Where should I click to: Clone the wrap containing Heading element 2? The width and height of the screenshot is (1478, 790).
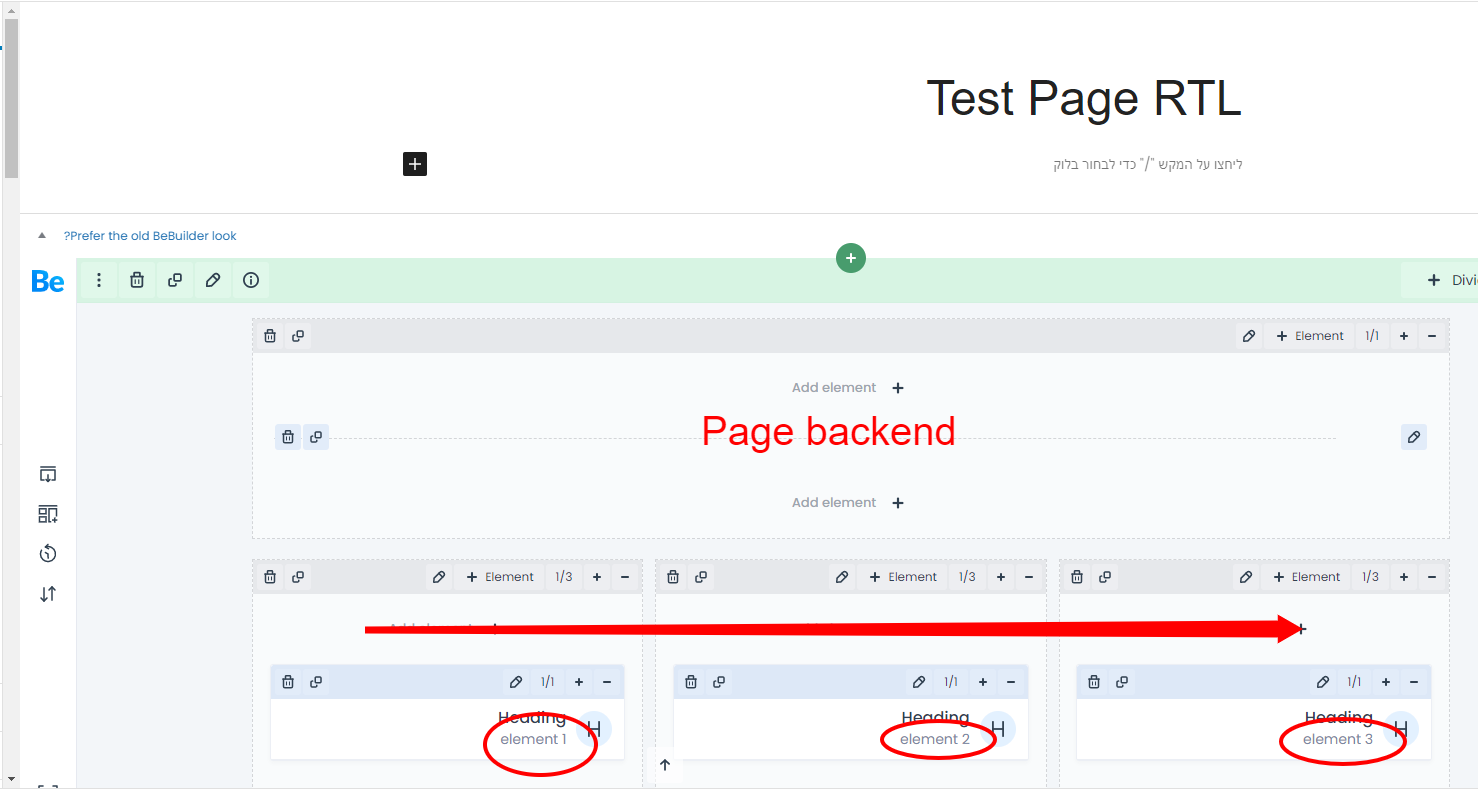(x=701, y=577)
